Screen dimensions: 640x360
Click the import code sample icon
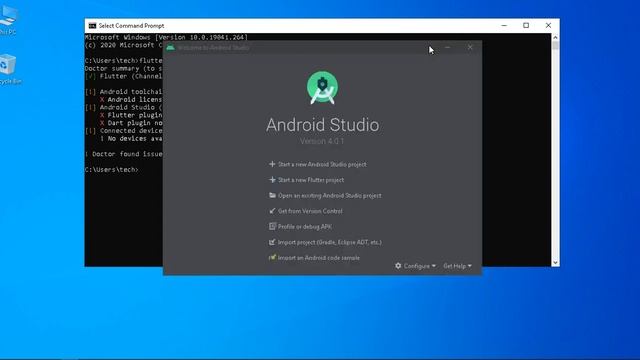click(272, 257)
